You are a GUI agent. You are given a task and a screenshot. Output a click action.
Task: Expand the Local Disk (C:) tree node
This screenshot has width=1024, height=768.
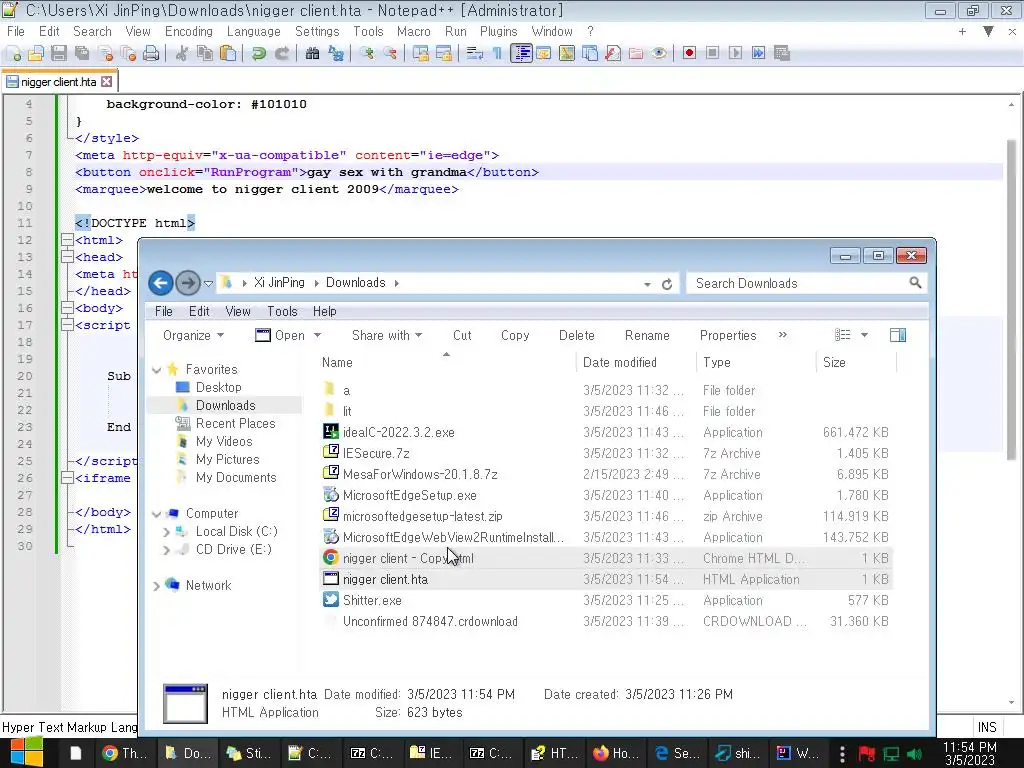(167, 532)
